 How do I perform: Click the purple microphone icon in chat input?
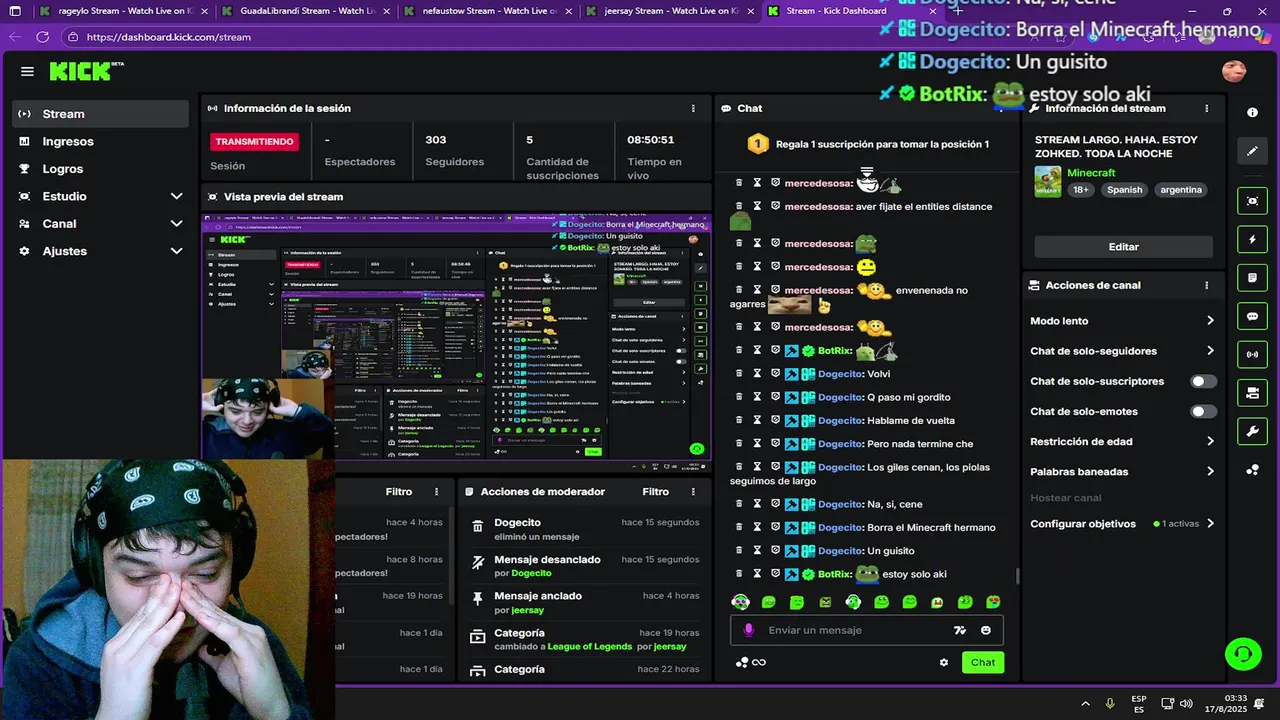[749, 630]
